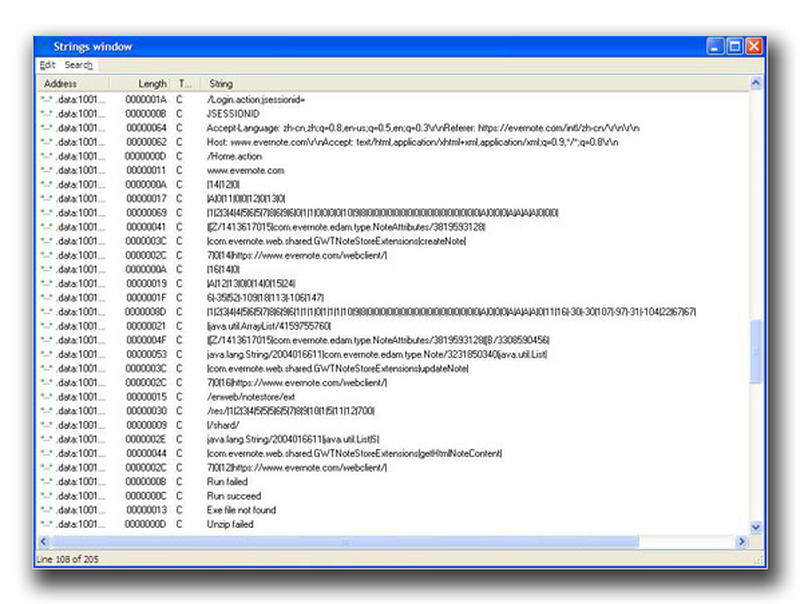Click the icon beside the www.evernote.com string row
The image size is (800, 604).
pos(46,171)
